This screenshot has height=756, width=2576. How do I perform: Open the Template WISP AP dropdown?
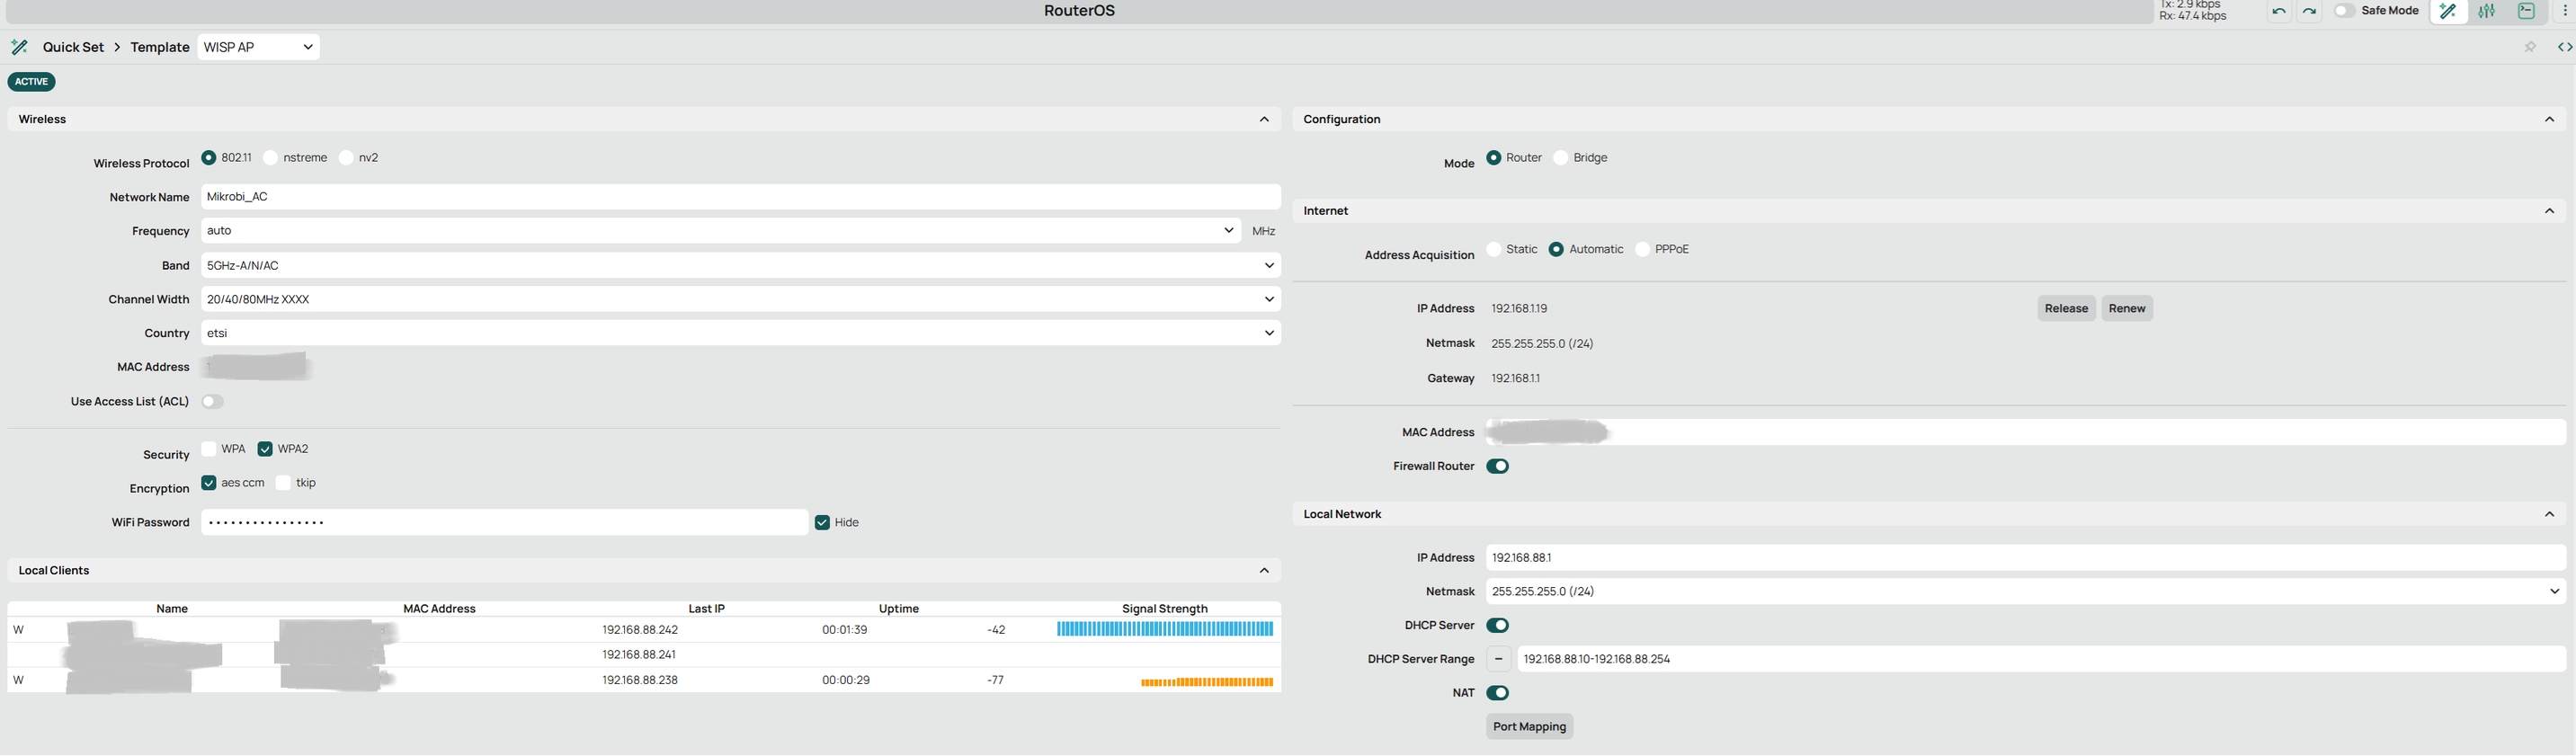(x=258, y=47)
